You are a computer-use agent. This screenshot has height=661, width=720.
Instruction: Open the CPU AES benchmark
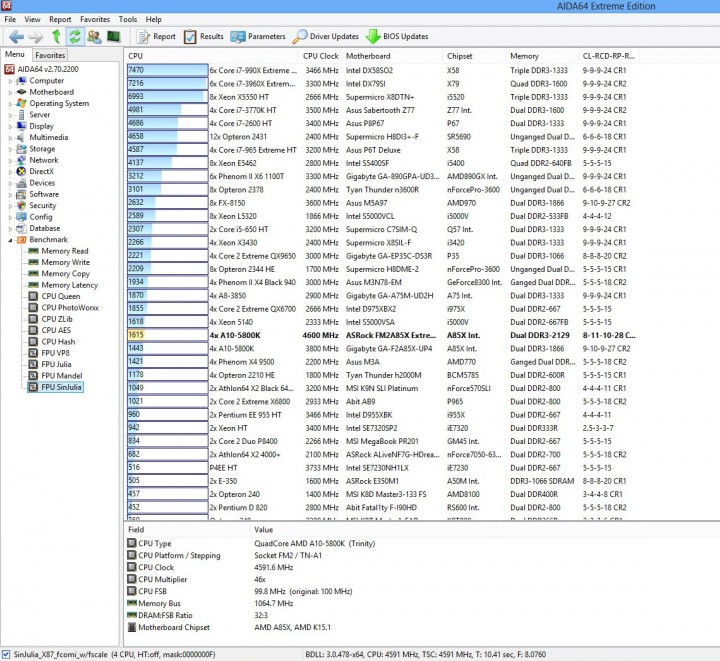pos(56,330)
